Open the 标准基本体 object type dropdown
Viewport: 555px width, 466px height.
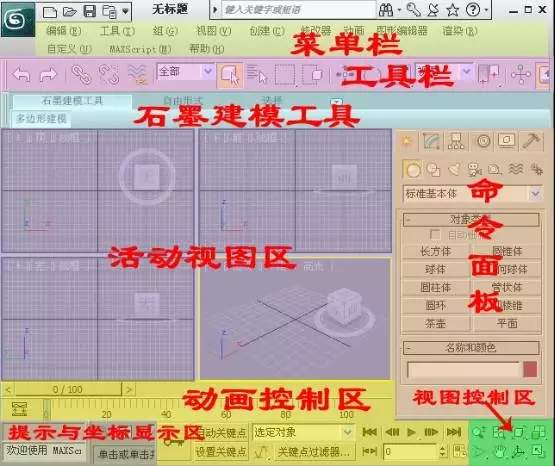tap(473, 194)
